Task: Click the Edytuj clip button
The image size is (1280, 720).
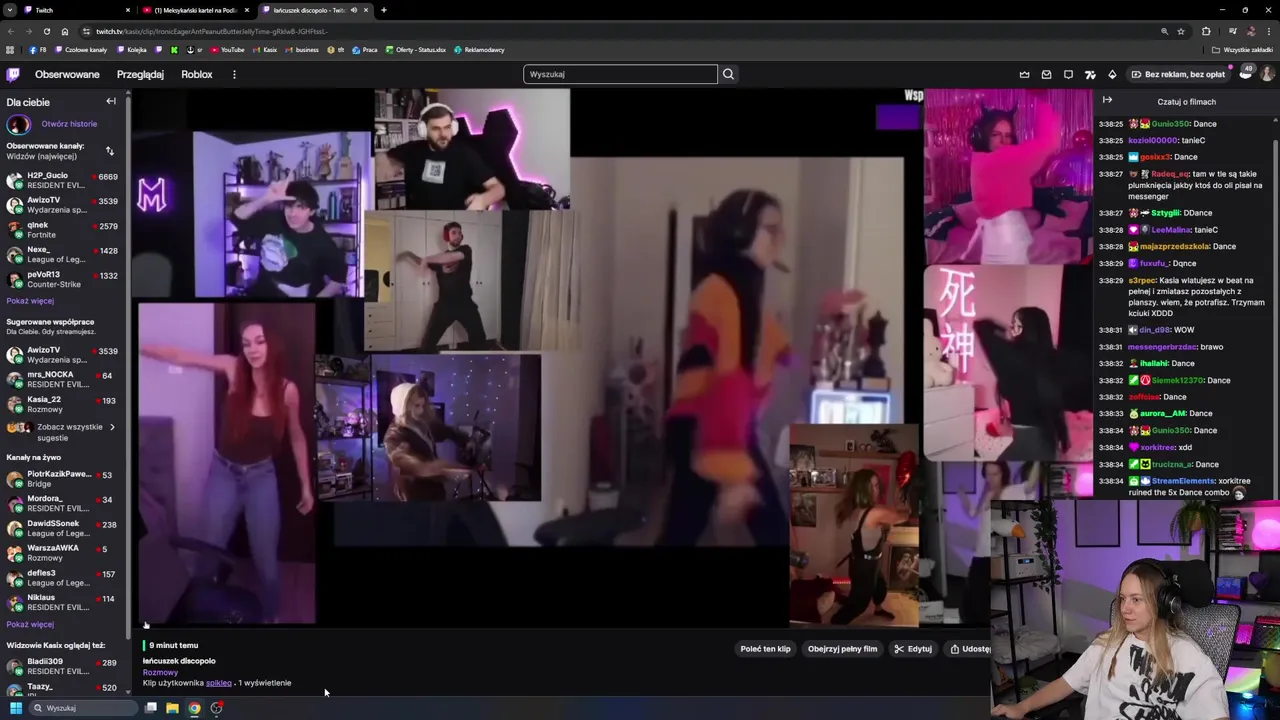Action: [913, 649]
